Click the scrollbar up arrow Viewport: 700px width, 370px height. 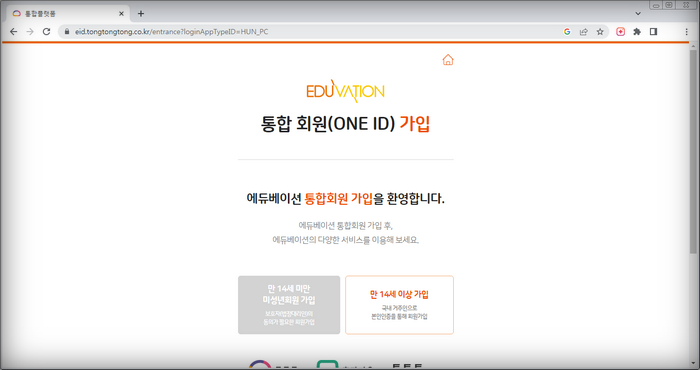[x=693, y=46]
